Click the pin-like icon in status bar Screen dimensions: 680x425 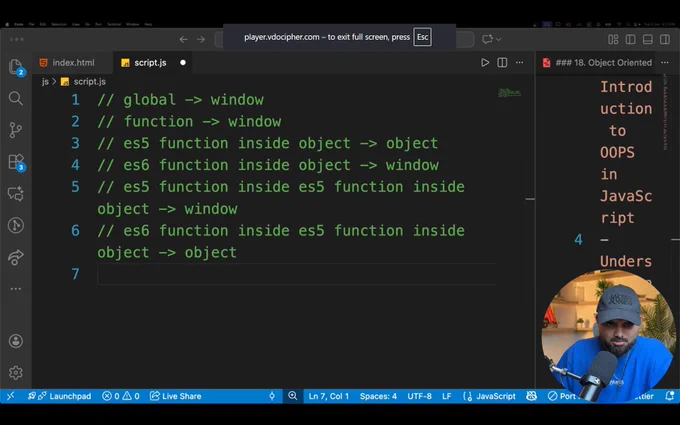[272, 396]
